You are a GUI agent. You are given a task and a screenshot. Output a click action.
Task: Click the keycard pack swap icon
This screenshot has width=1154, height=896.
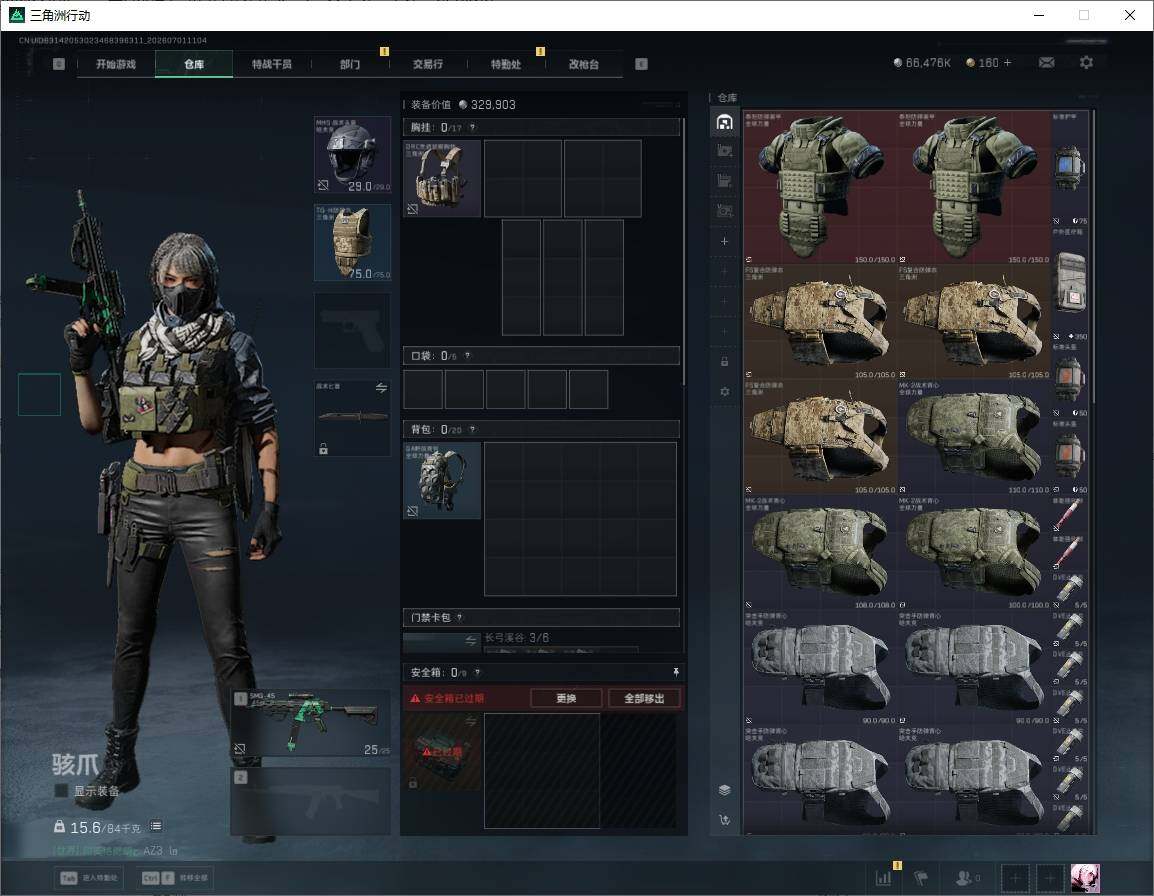tap(471, 641)
